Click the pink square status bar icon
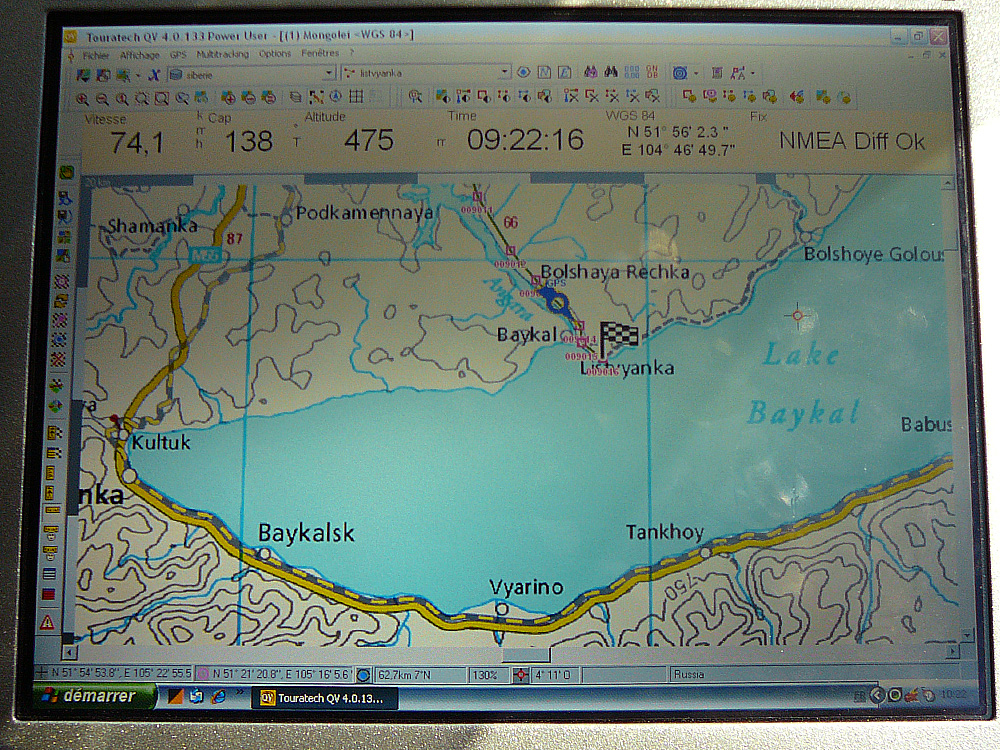Screen dimensions: 1000x750 (203, 673)
